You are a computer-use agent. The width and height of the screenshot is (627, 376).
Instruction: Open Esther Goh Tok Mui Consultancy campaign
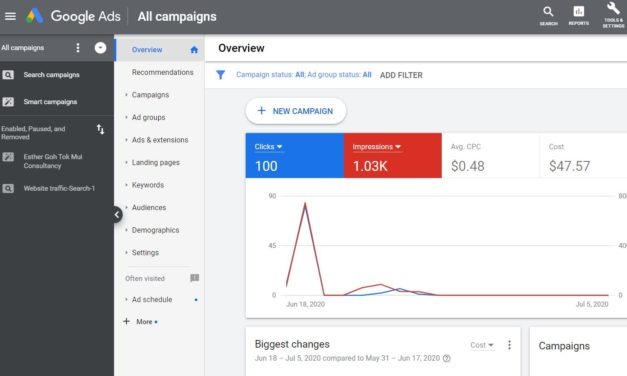pos(53,161)
